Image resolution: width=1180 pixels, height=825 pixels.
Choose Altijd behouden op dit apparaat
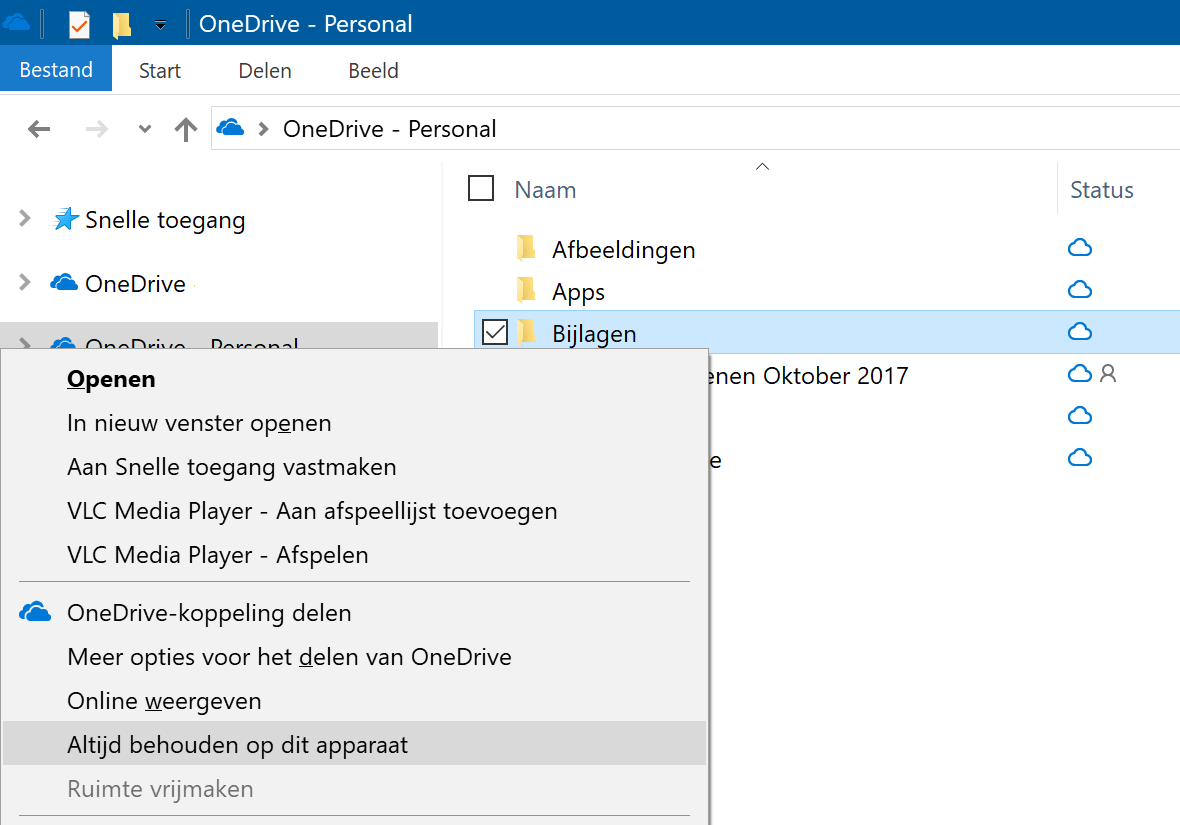(x=354, y=744)
